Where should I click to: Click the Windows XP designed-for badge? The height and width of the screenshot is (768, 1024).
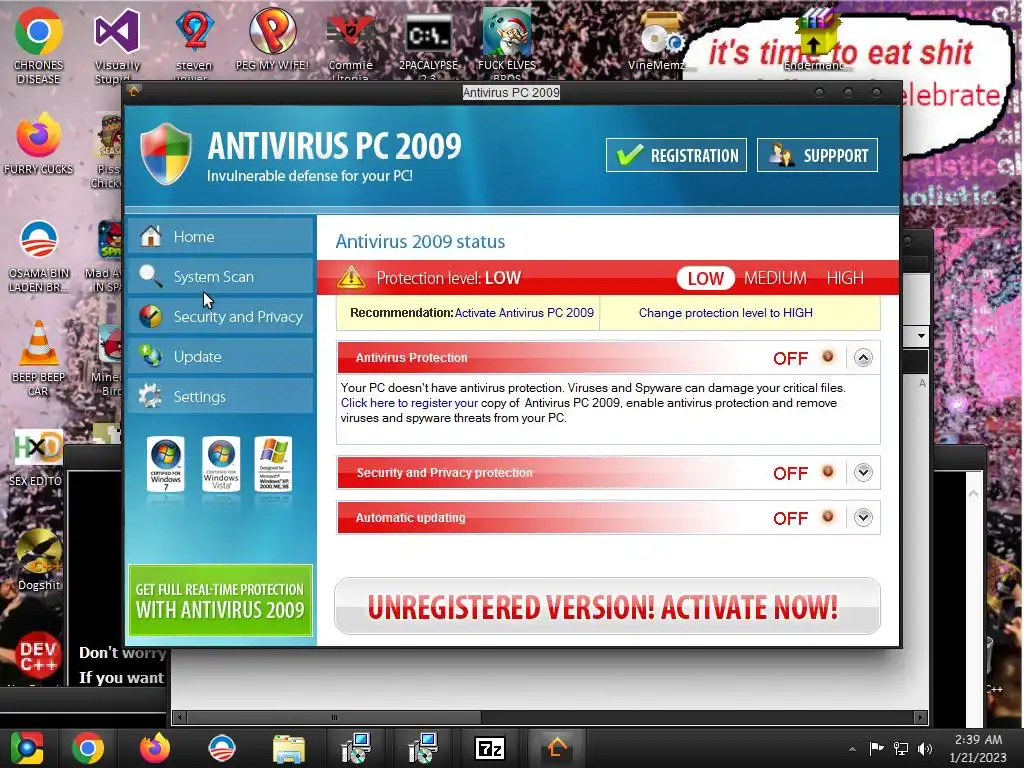(x=273, y=464)
